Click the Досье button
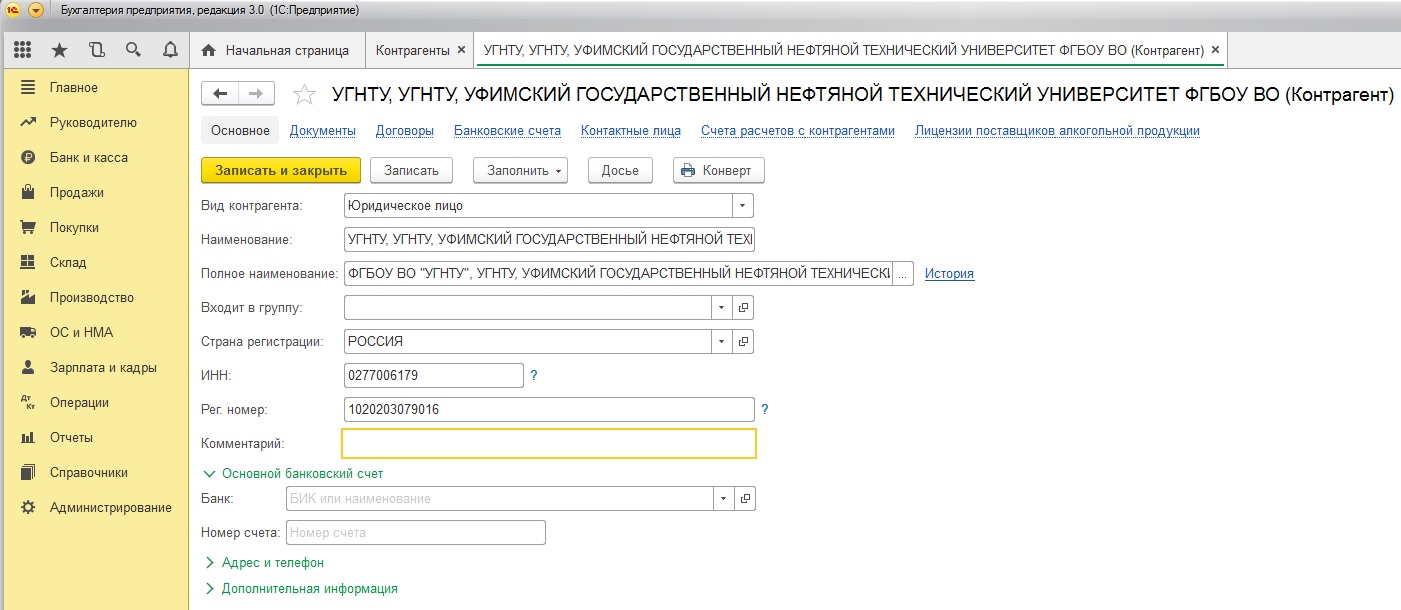1401x610 pixels. pos(620,171)
